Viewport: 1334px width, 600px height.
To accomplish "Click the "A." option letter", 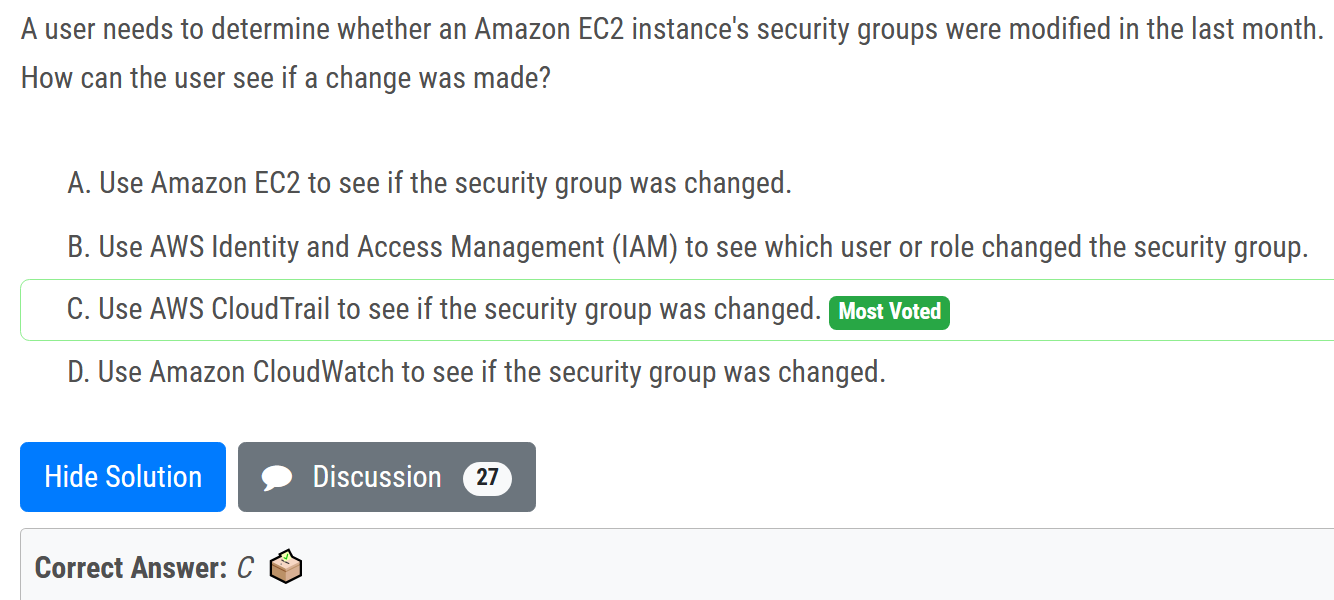I will [x=79, y=184].
